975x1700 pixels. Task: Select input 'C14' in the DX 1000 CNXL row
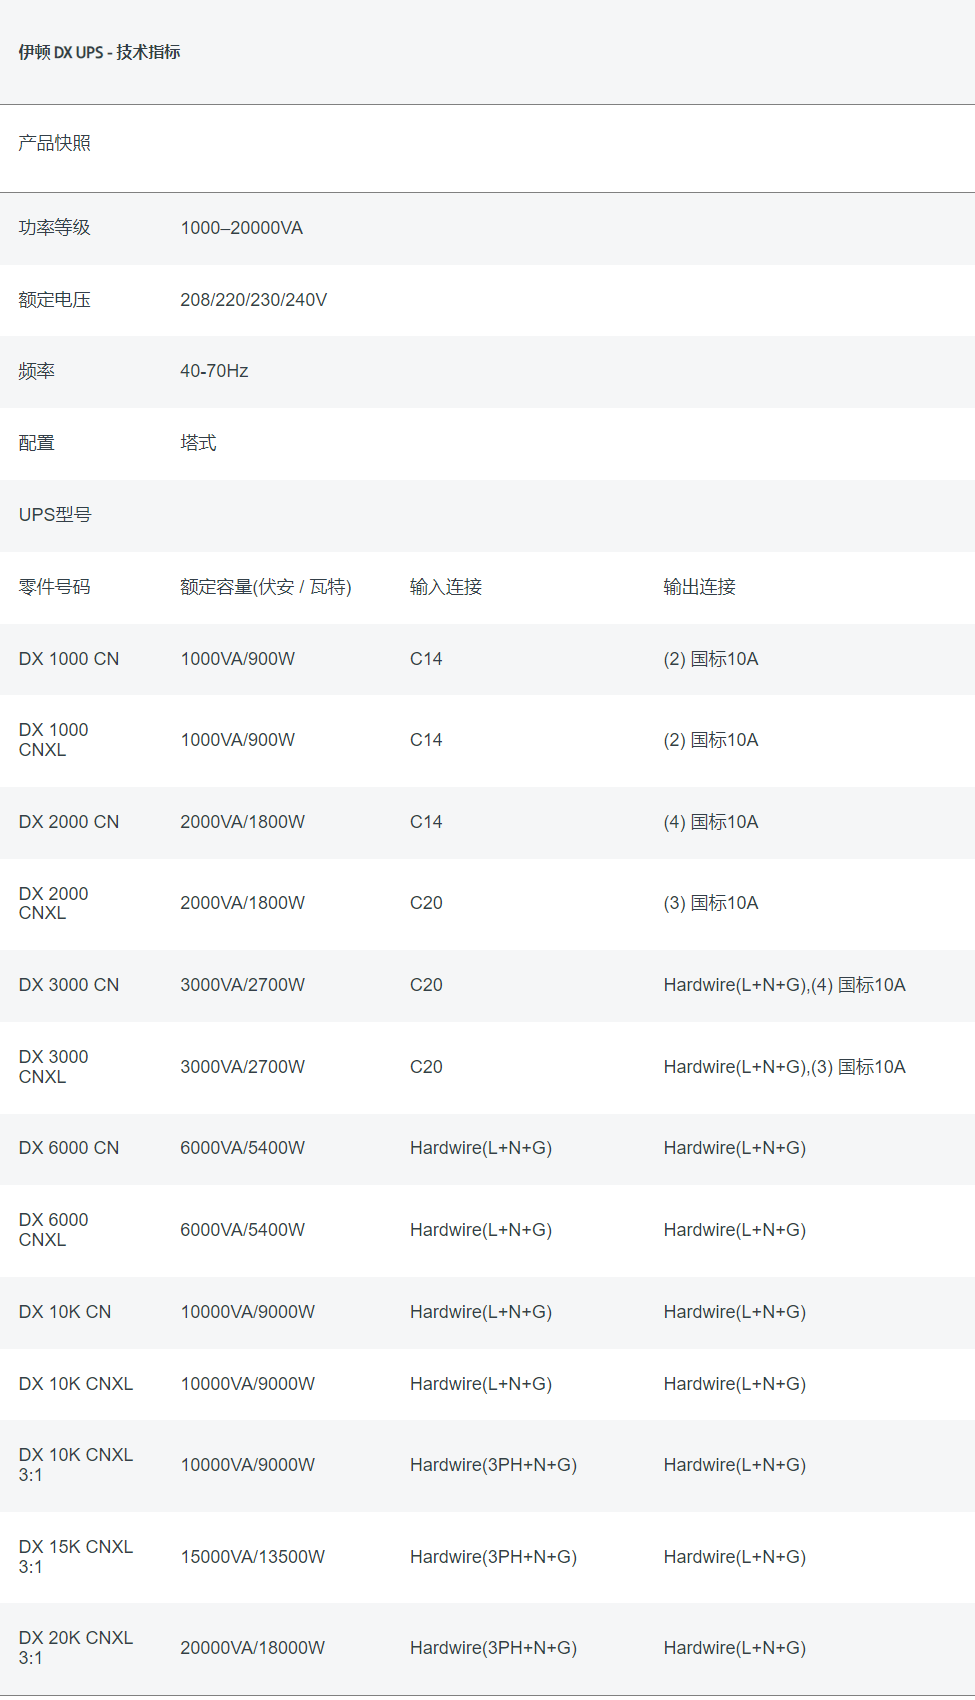(x=426, y=740)
